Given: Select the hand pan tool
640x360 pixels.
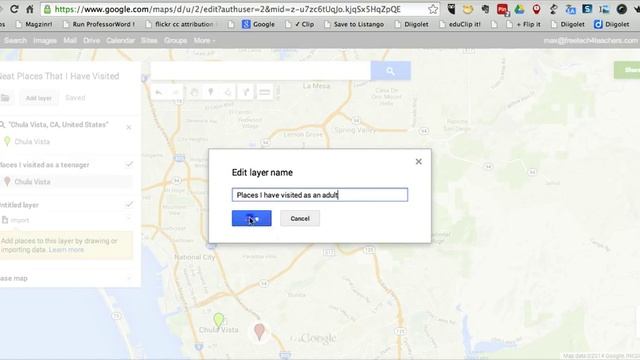Looking at the screenshot, I should pos(194,93).
